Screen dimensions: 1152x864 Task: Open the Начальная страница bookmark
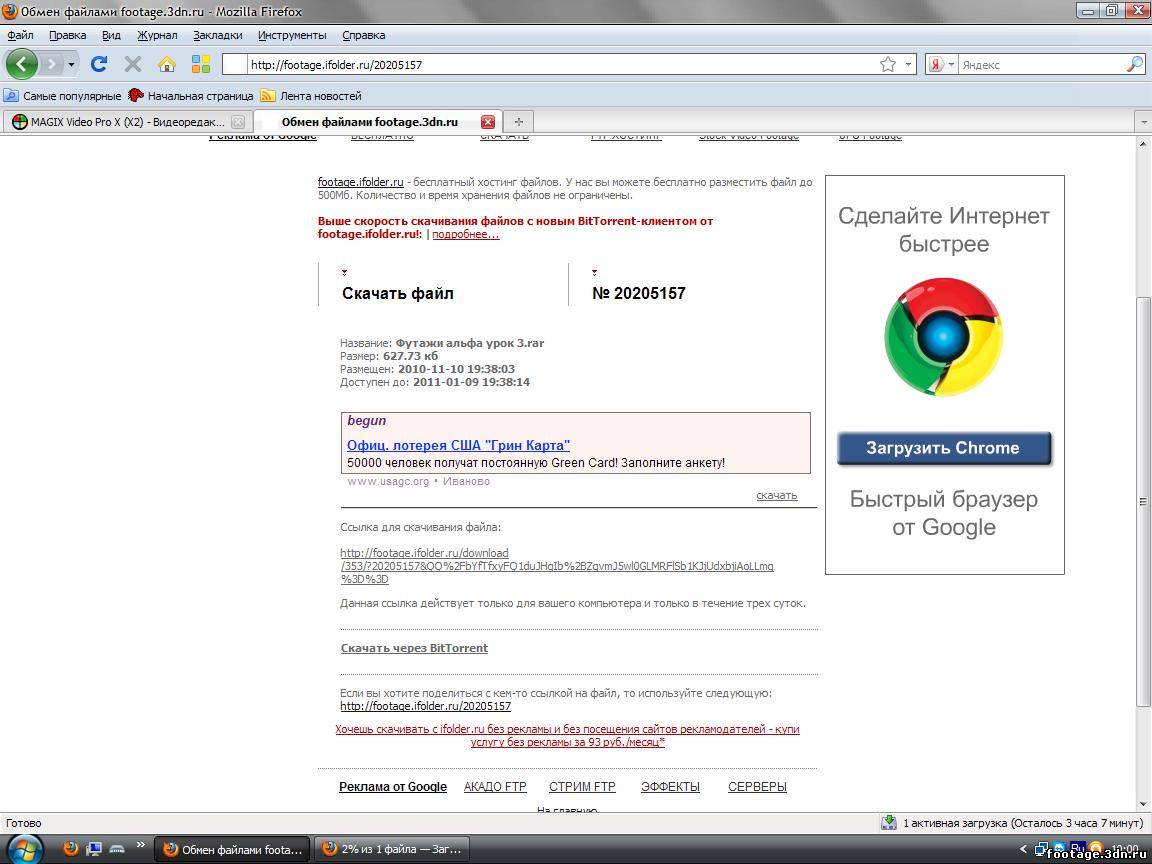190,96
